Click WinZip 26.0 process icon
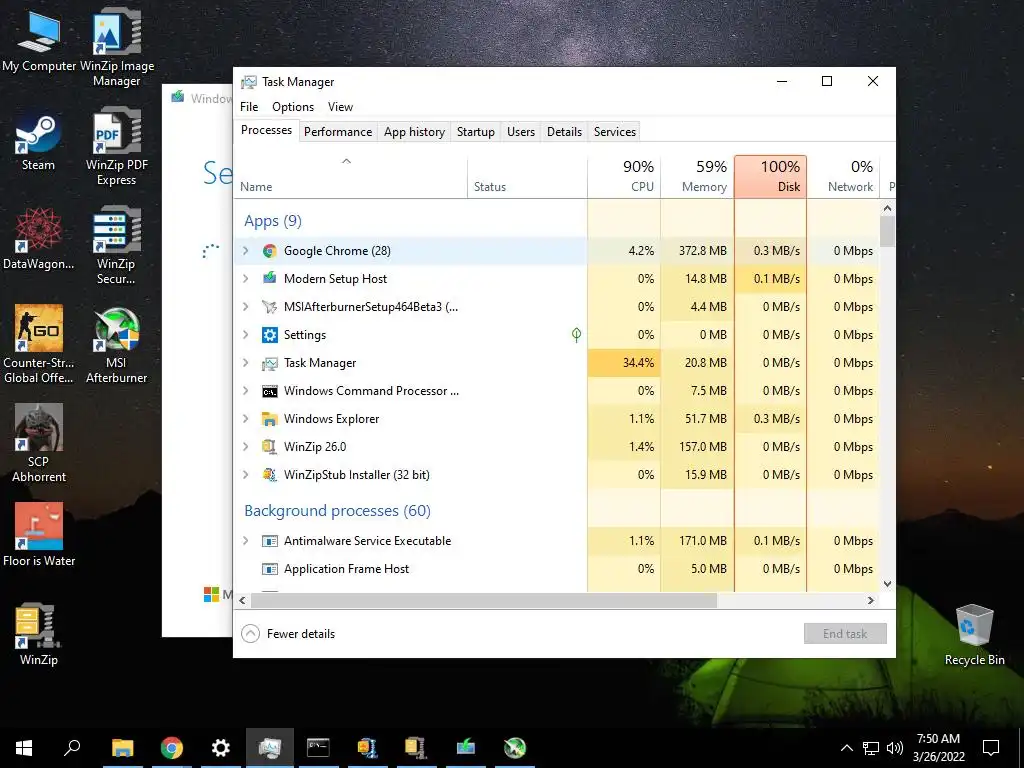 [x=270, y=447]
